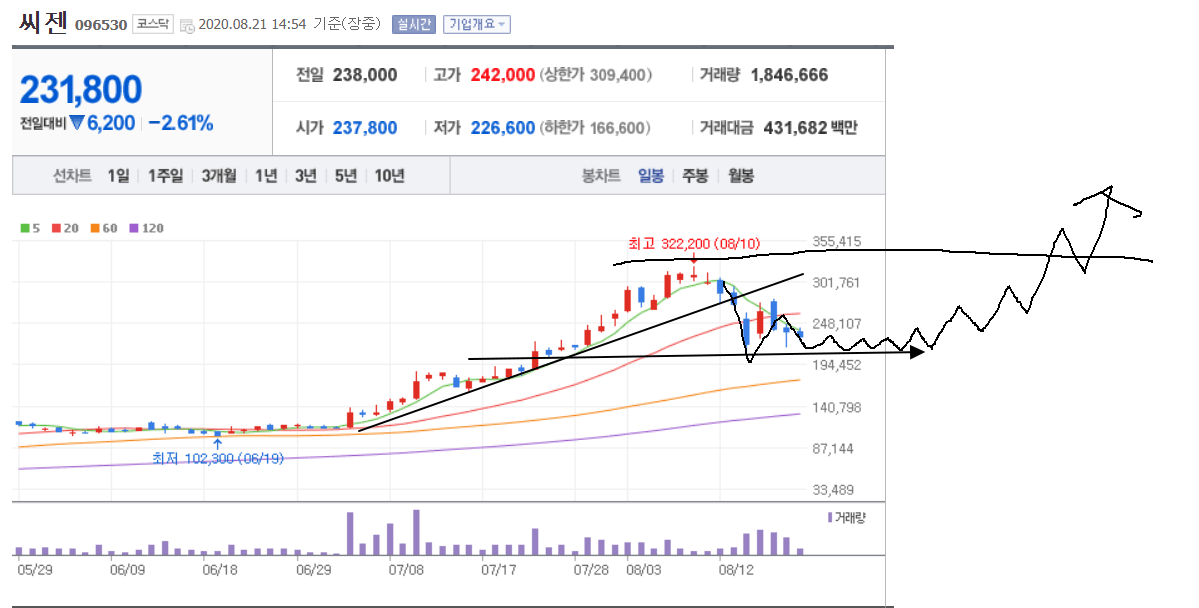Click the tallest volume bar near 07/08
The image size is (1199, 608).
[416, 531]
